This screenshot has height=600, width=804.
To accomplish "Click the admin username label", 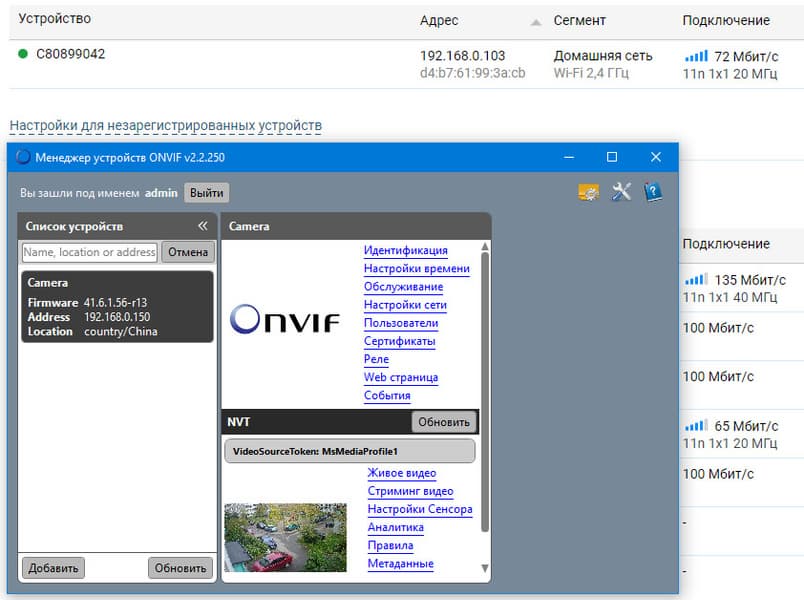I will click(161, 193).
